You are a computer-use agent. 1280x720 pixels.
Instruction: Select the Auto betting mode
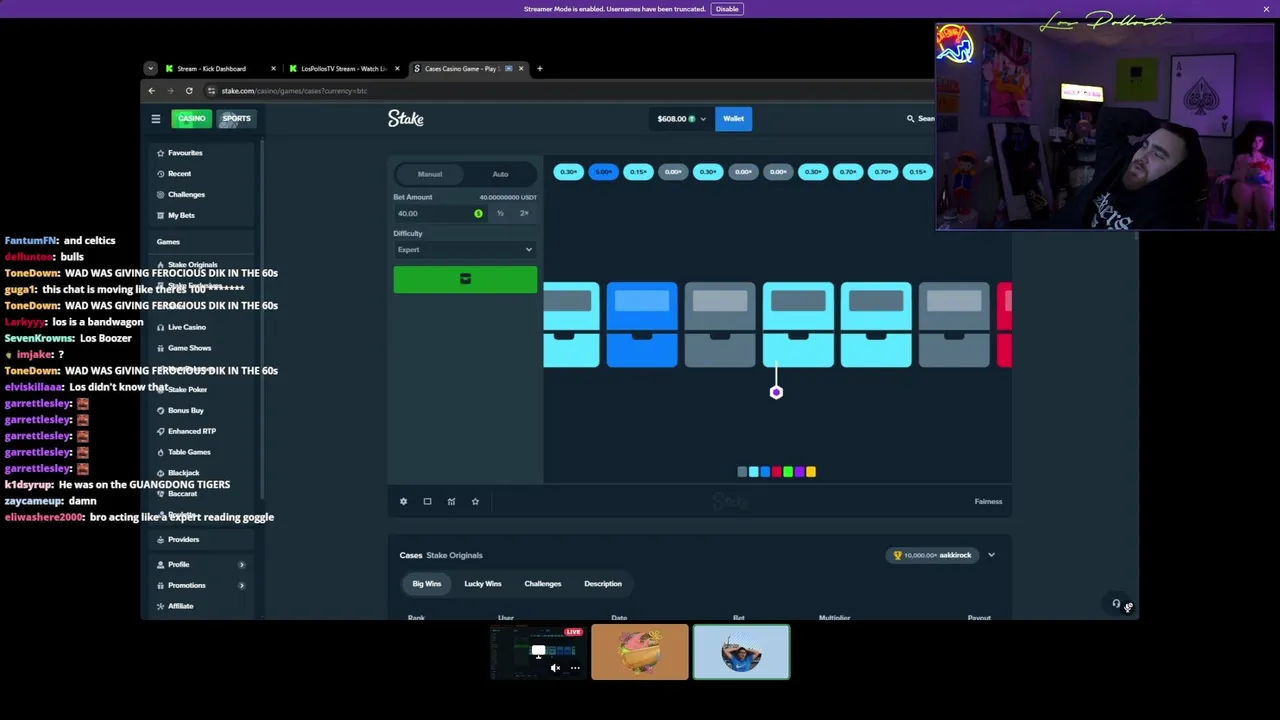tap(500, 174)
